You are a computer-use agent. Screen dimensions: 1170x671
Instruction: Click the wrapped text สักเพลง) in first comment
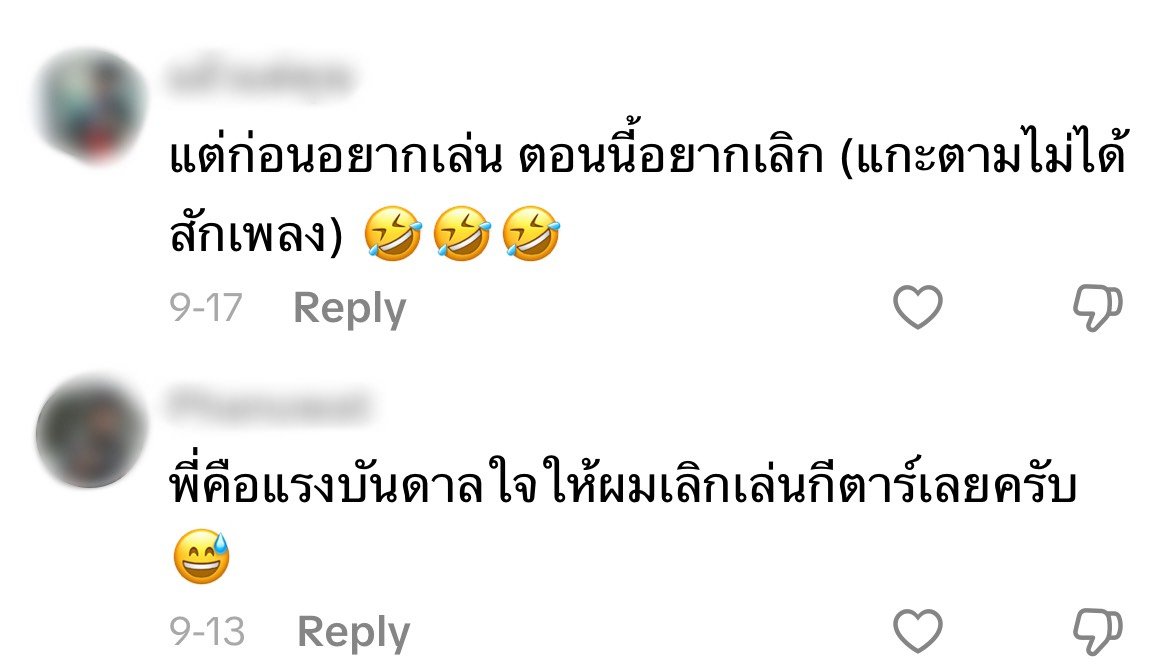(256, 233)
